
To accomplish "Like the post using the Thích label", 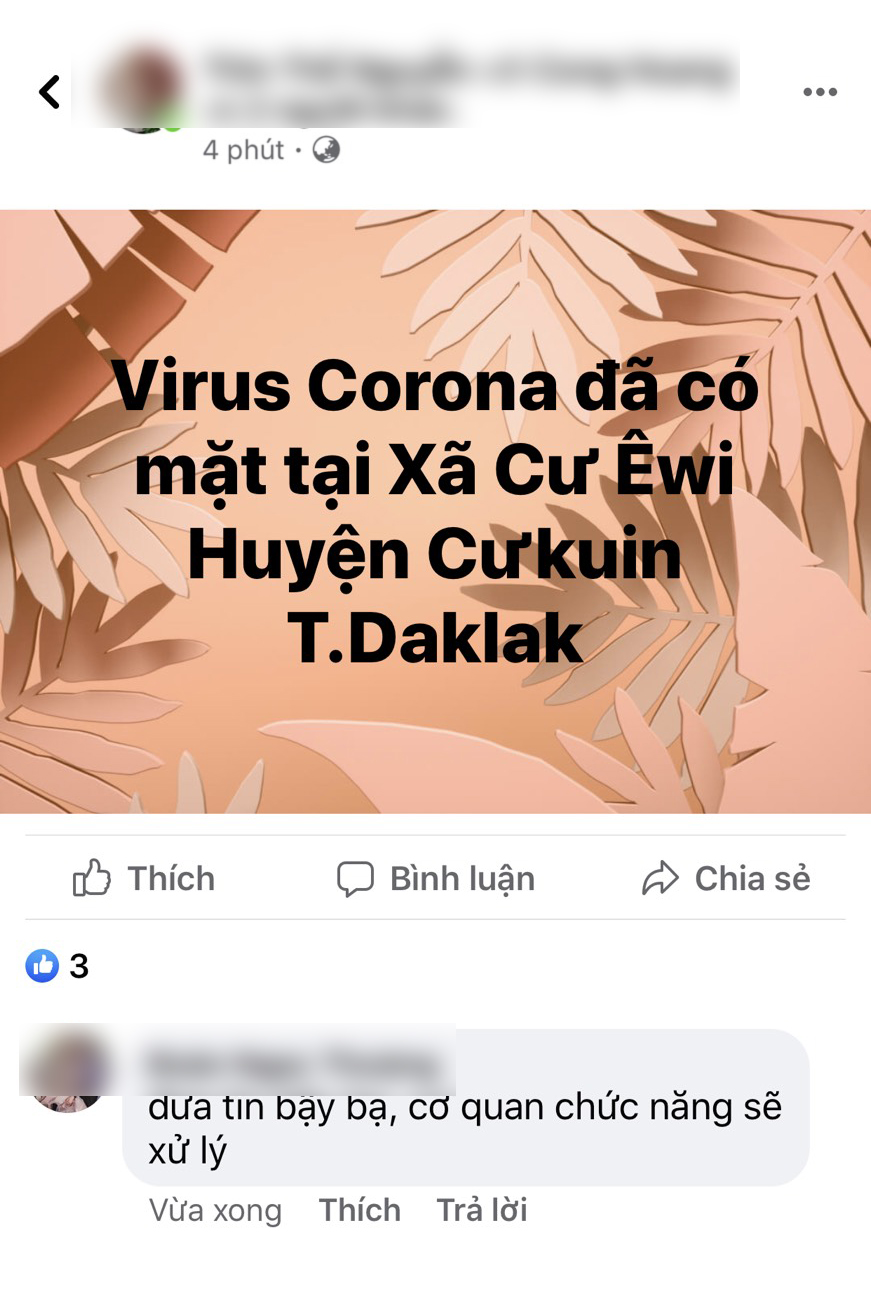I will (x=171, y=879).
